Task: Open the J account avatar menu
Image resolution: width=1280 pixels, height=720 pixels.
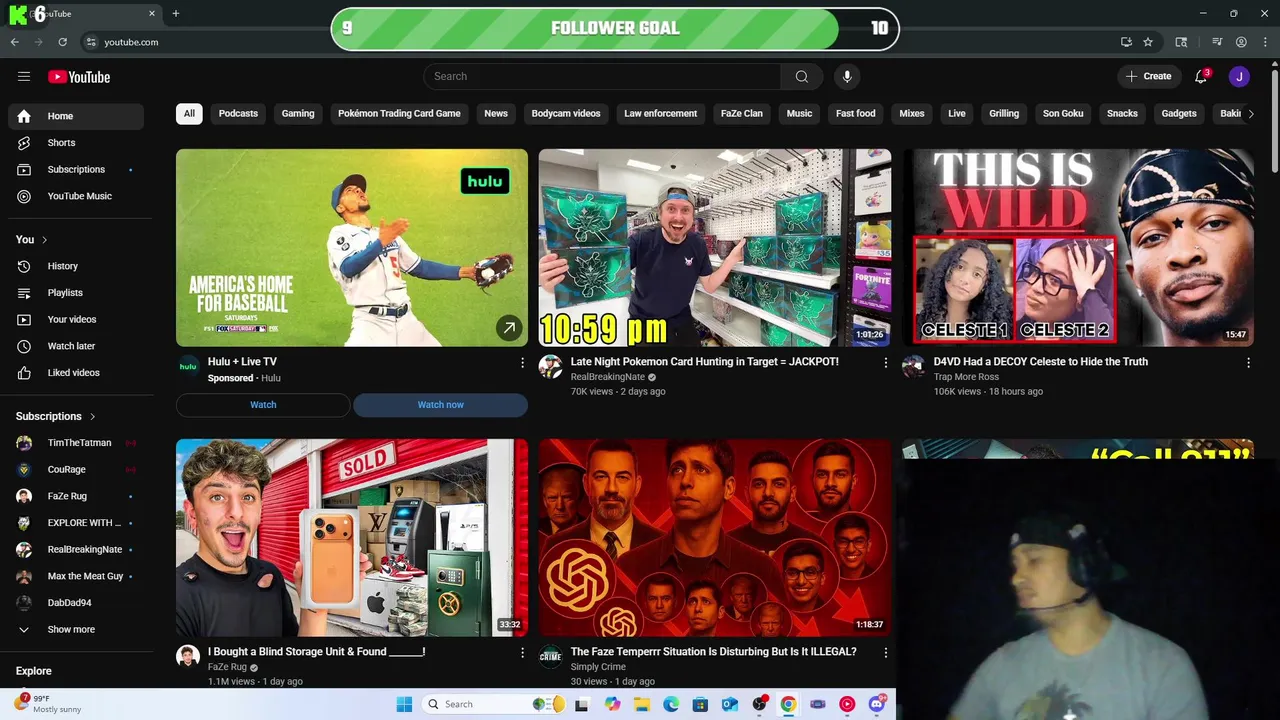Action: (x=1239, y=77)
